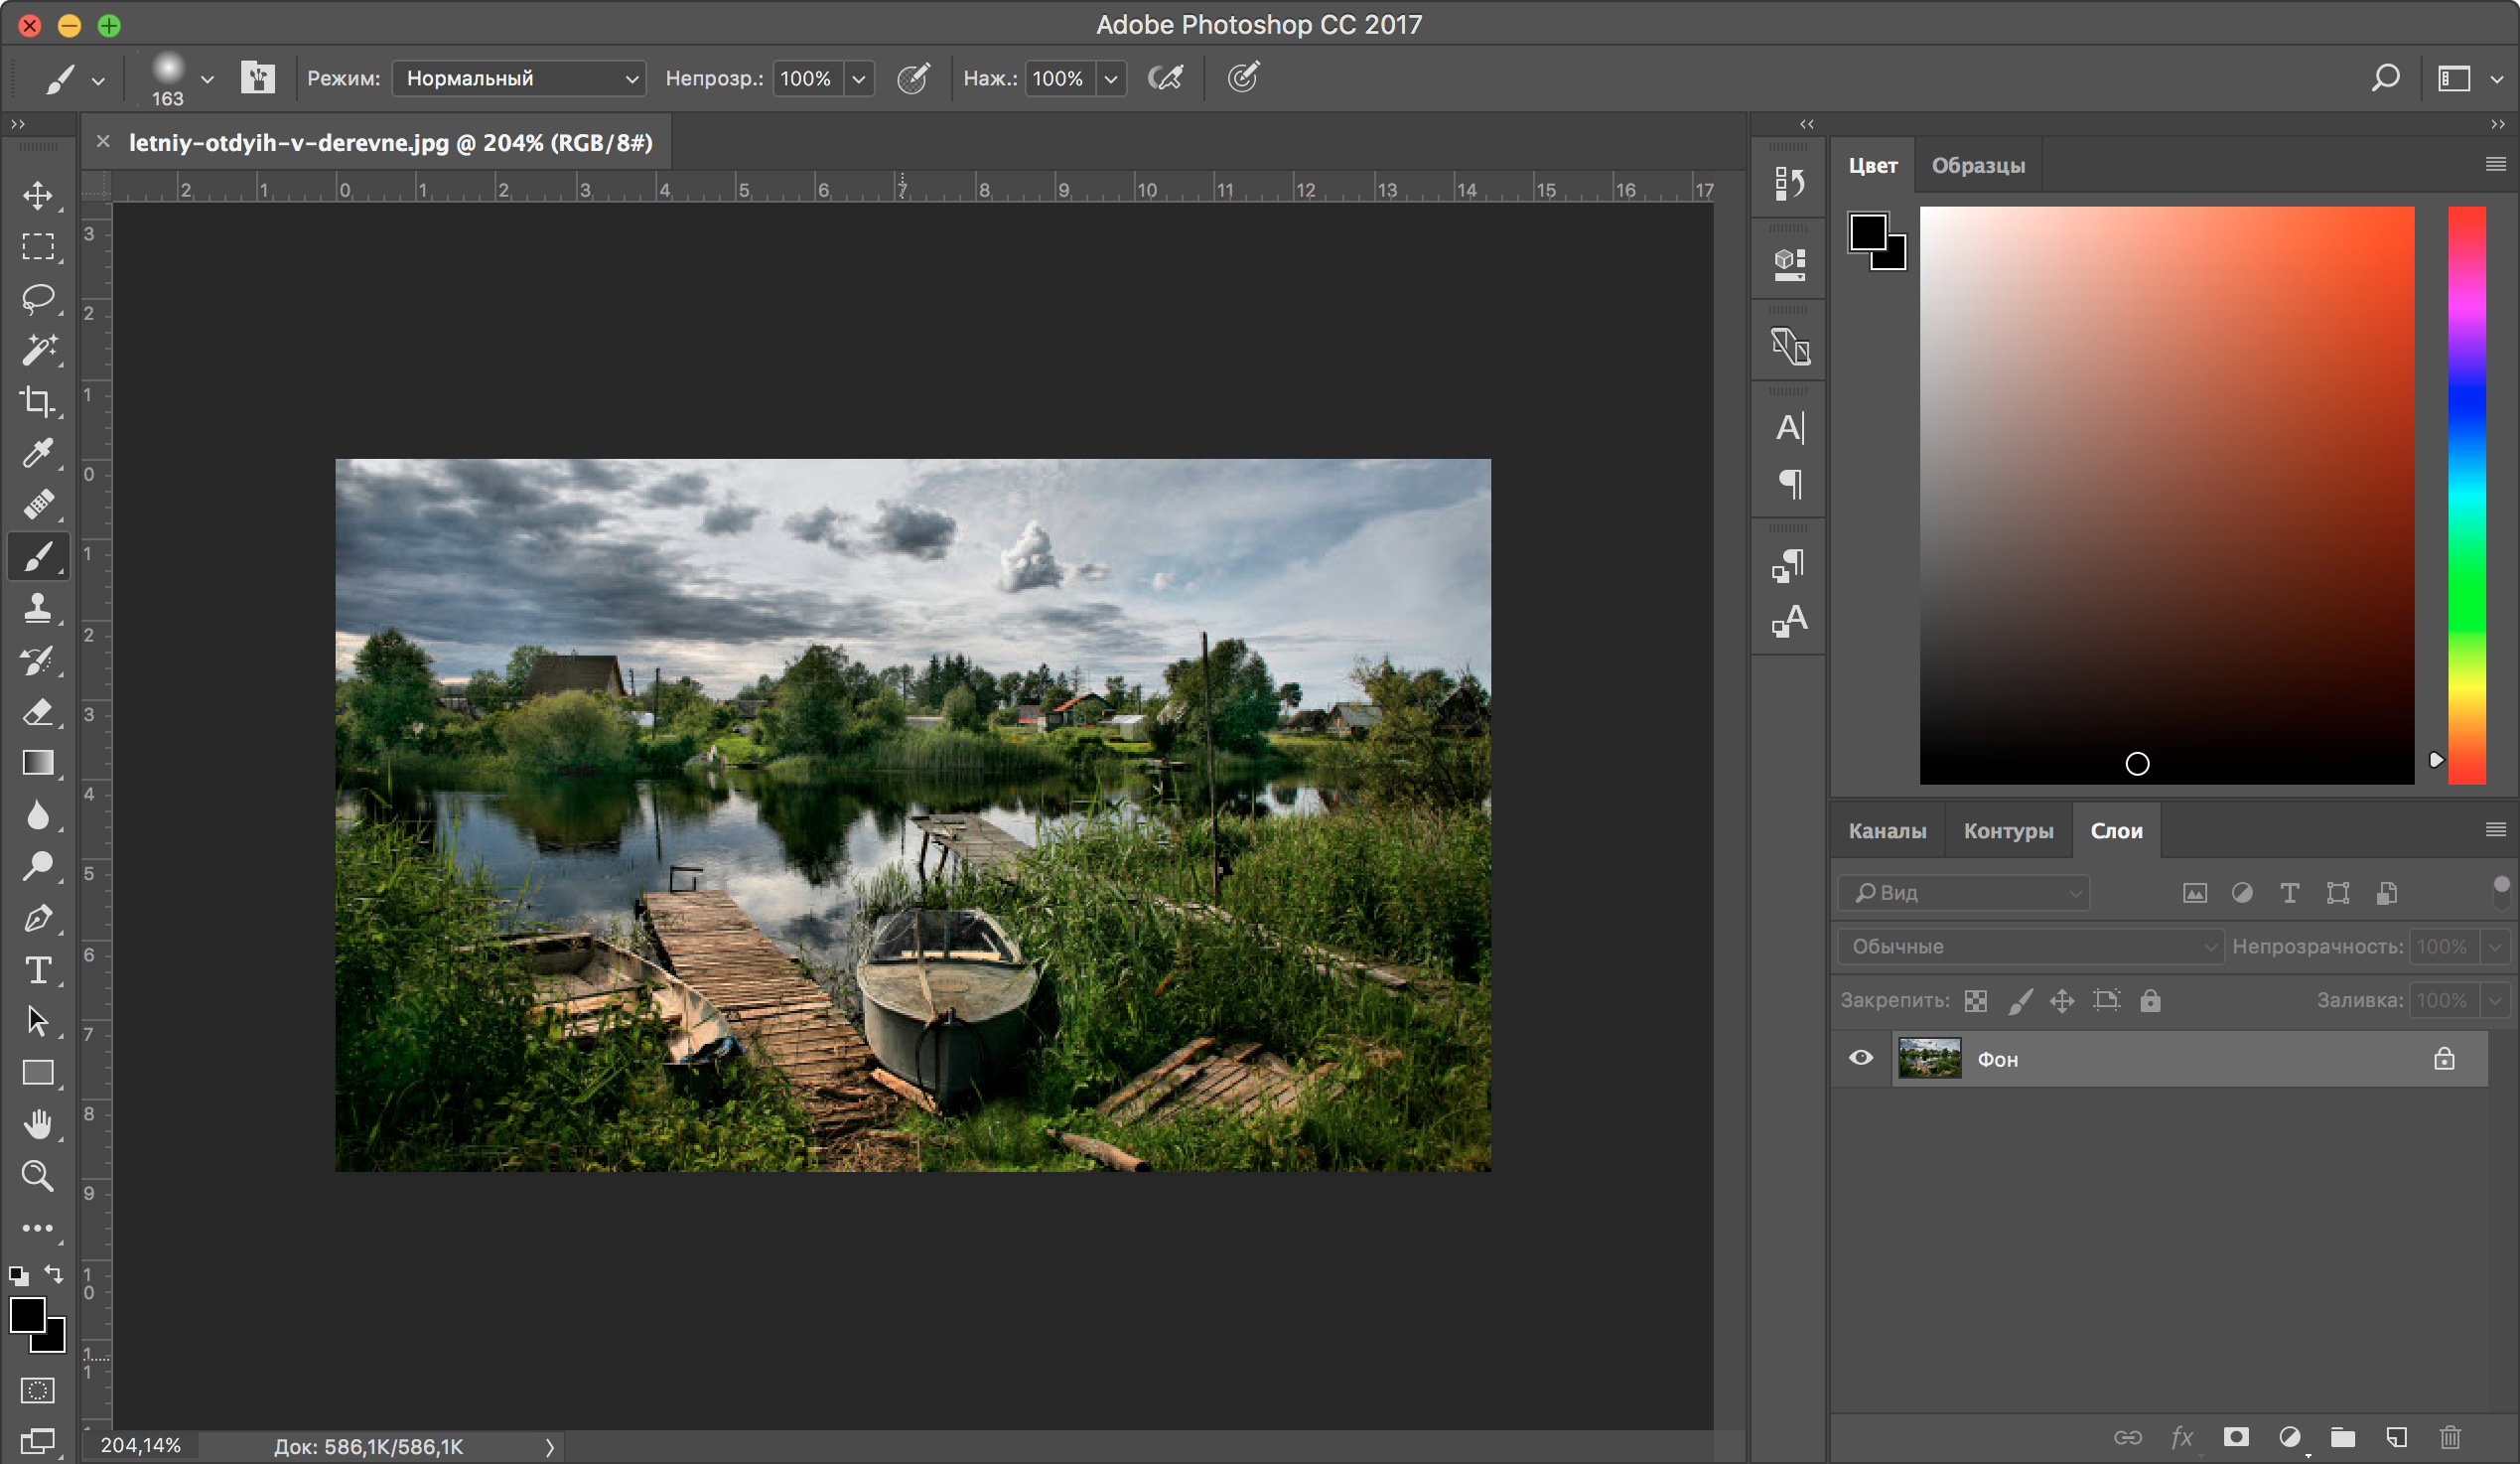Expand the Наж. flow dropdown arrow
This screenshot has width=2520, height=1464.
pyautogui.click(x=1110, y=78)
